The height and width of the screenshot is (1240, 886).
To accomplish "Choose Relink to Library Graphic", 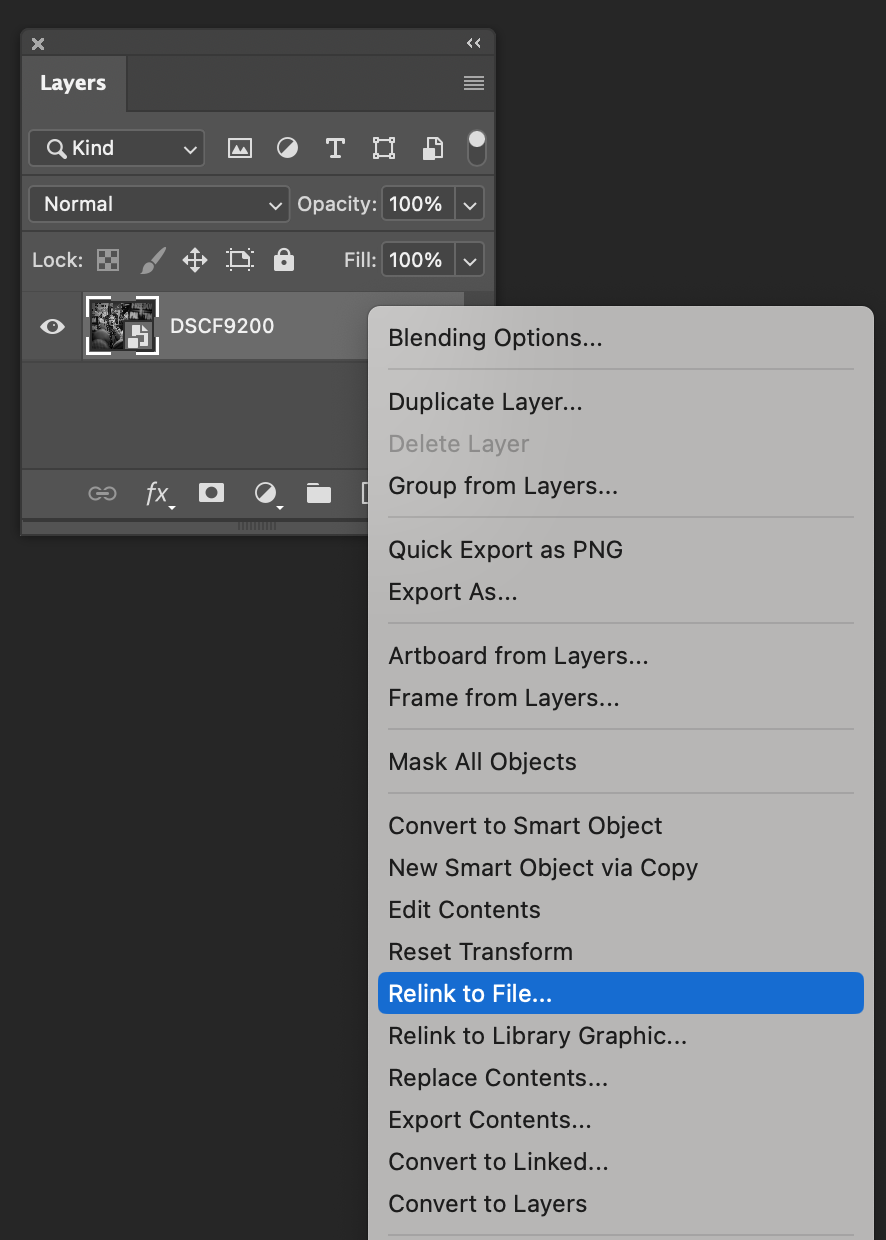I will tap(621, 1036).
